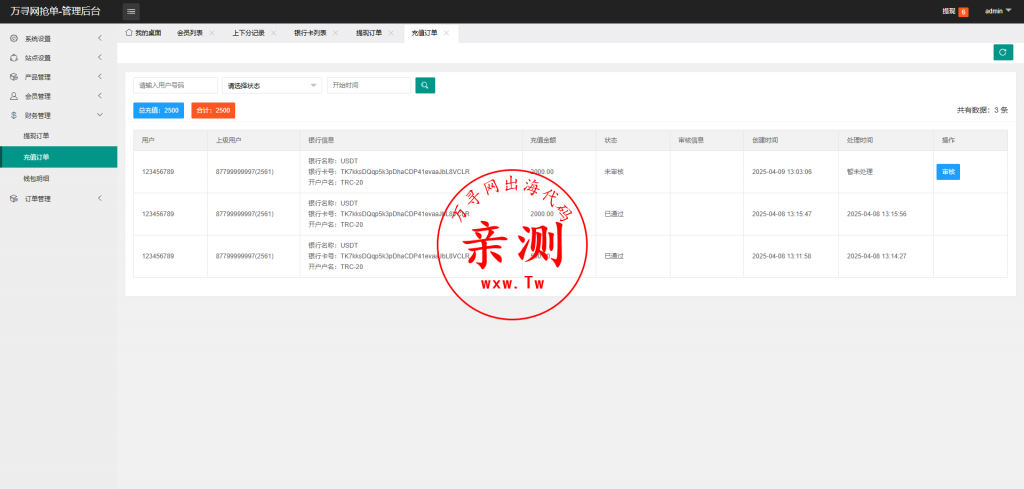Open the 请选择状态 status dropdown

[x=272, y=86]
